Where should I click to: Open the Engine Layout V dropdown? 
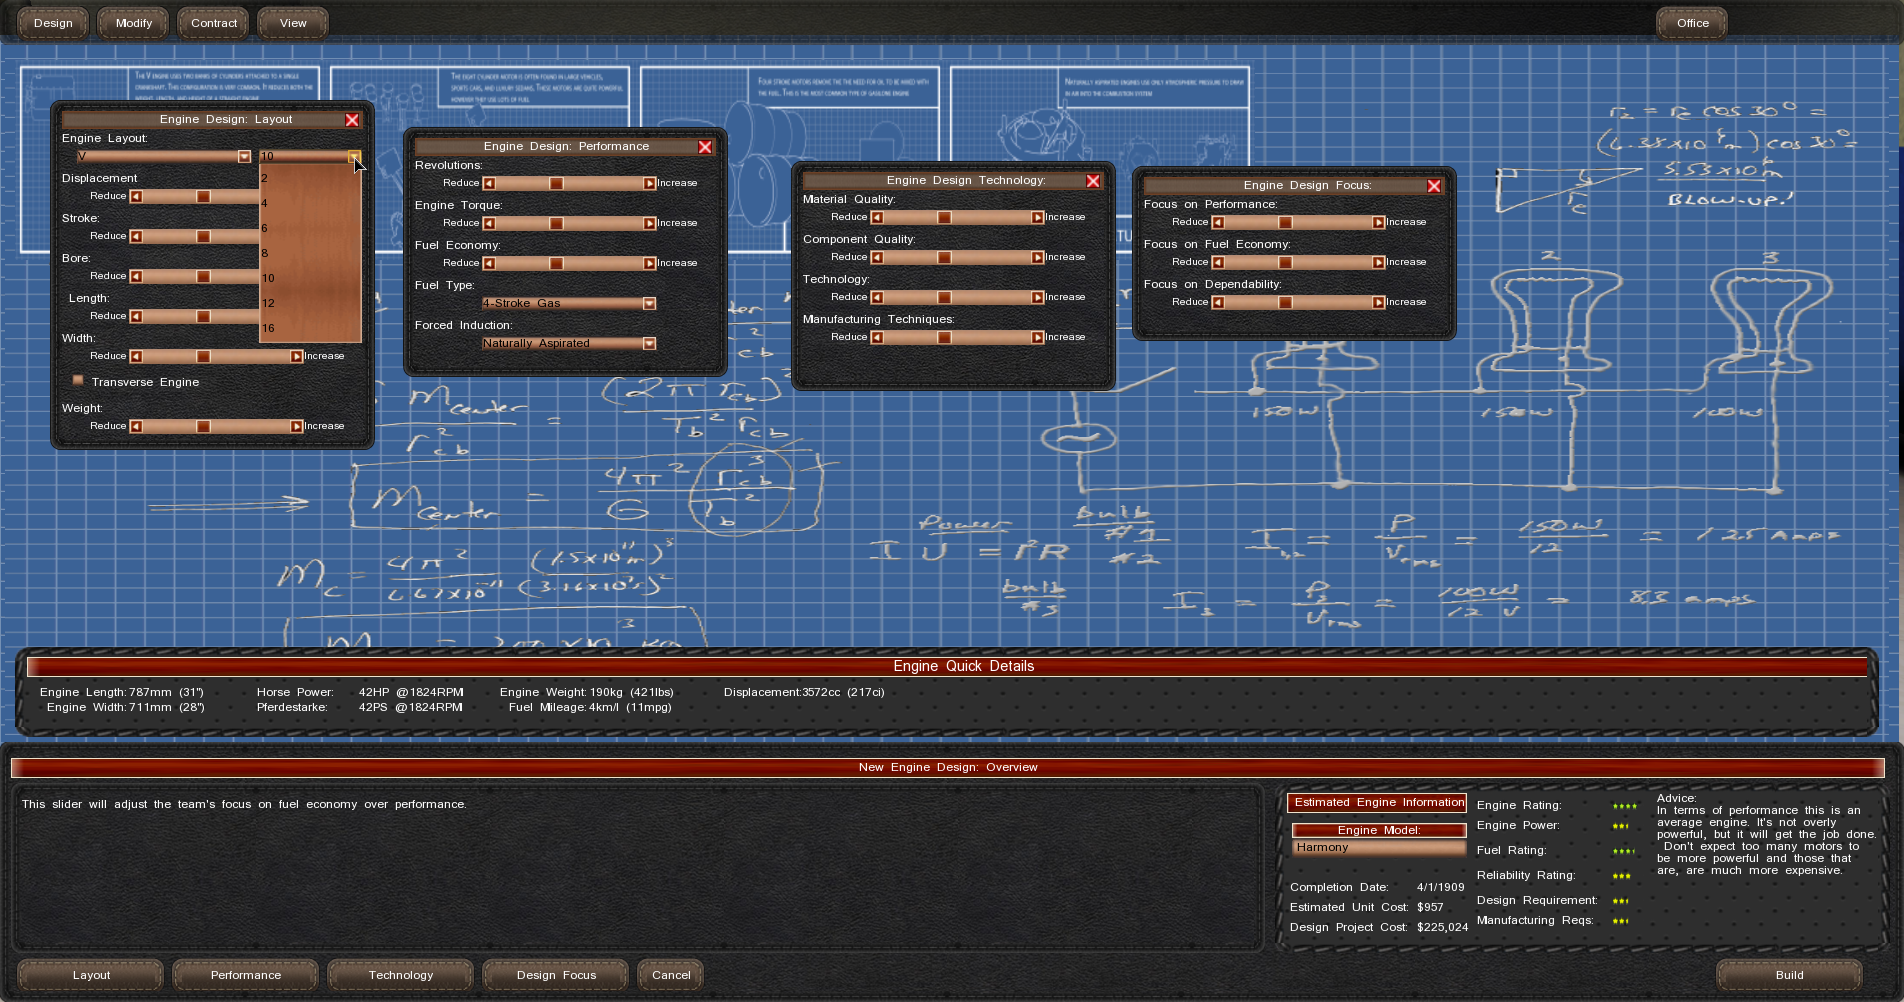(244, 157)
